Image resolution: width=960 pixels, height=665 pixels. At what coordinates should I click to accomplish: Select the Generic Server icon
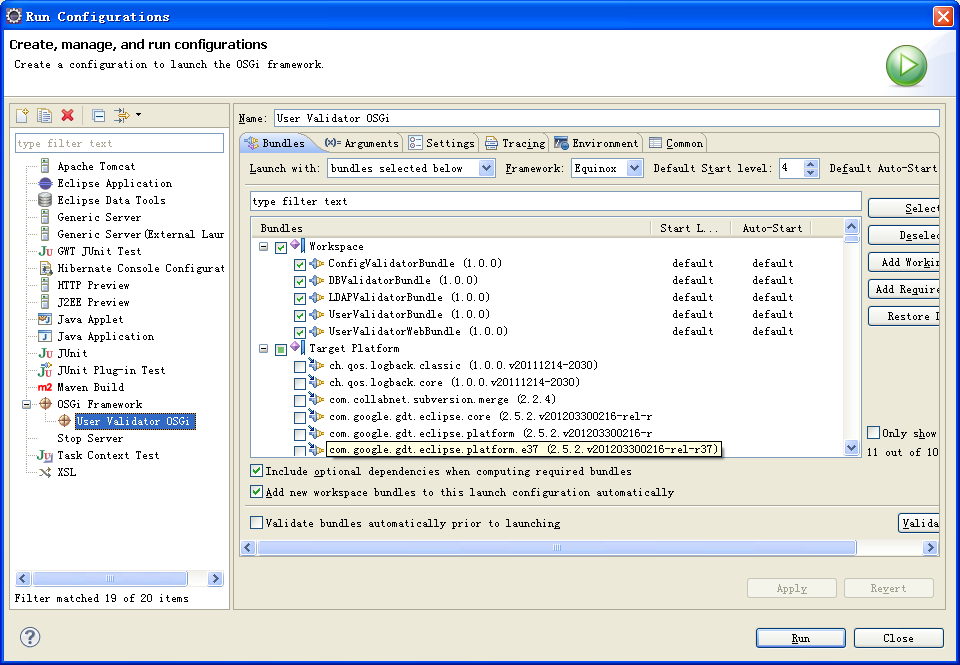[x=45, y=217]
